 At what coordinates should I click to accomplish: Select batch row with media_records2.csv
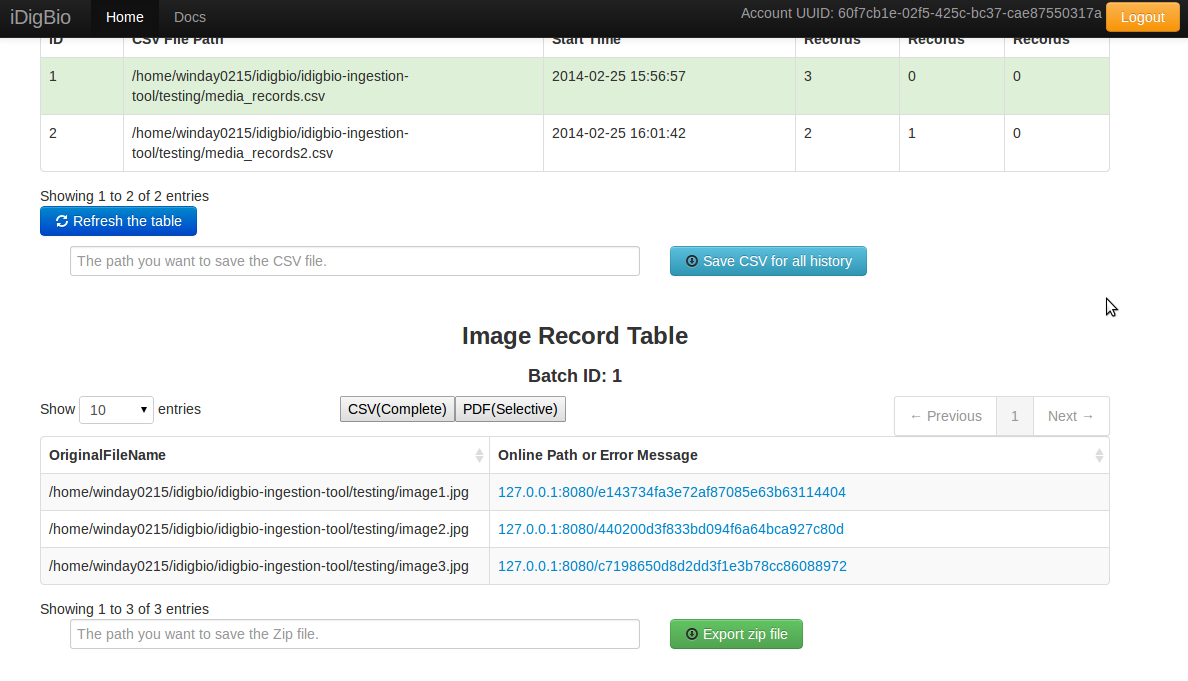click(574, 143)
